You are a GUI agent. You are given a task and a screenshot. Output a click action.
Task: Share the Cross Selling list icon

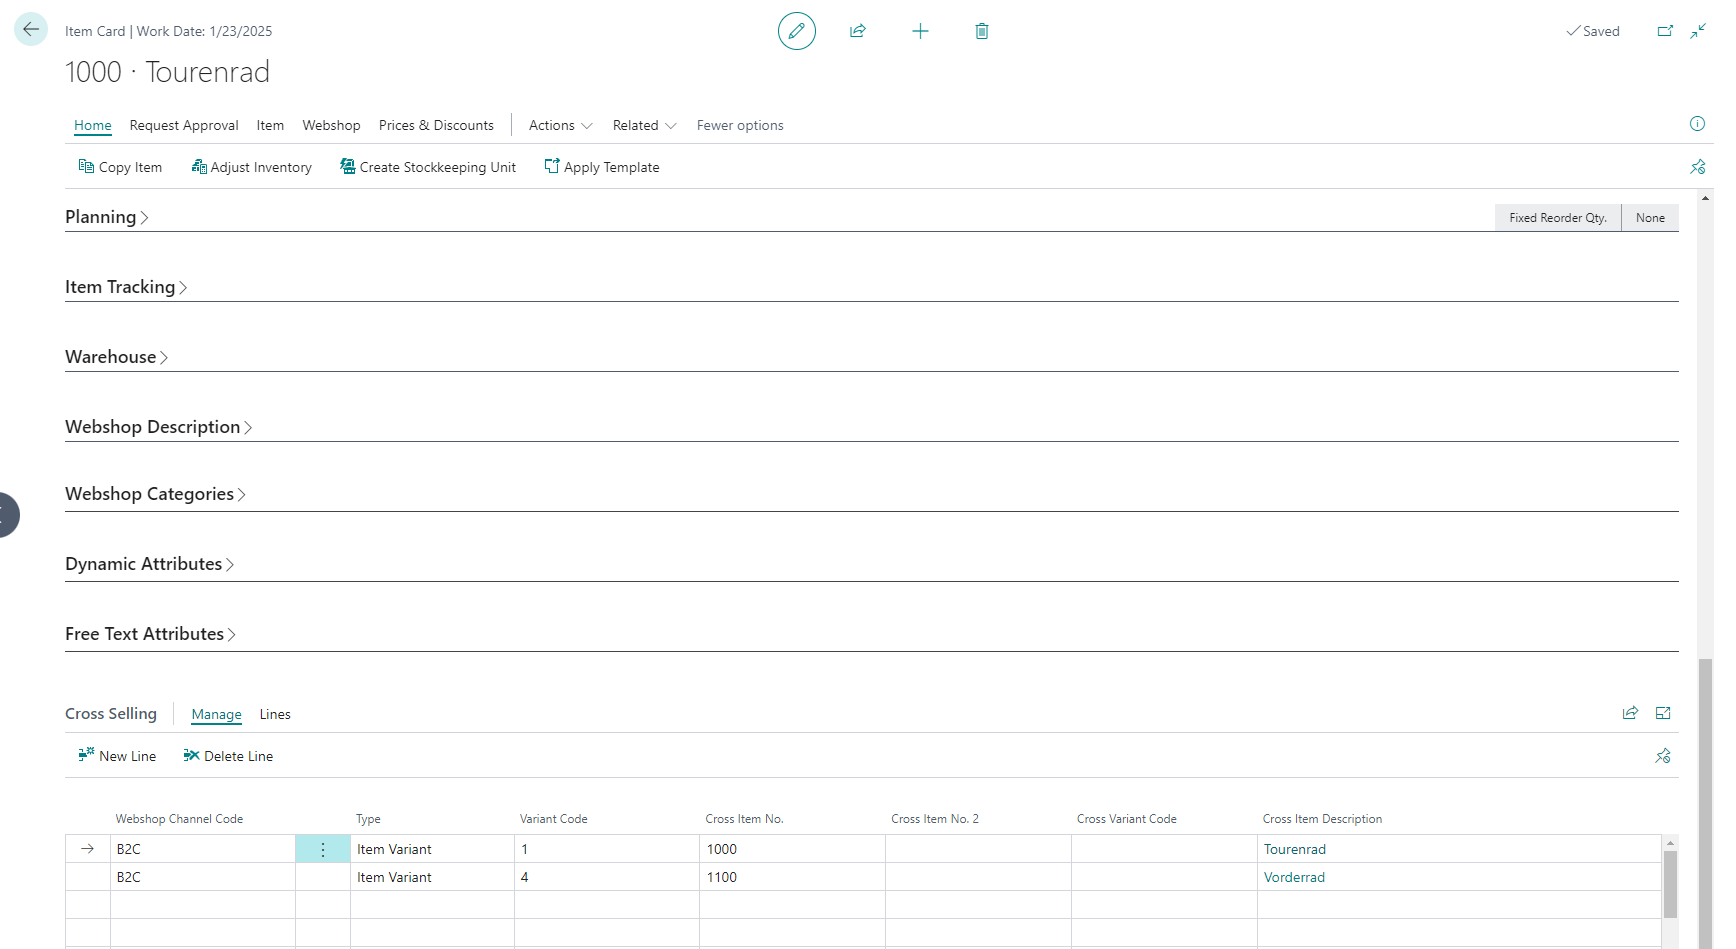tap(1630, 713)
